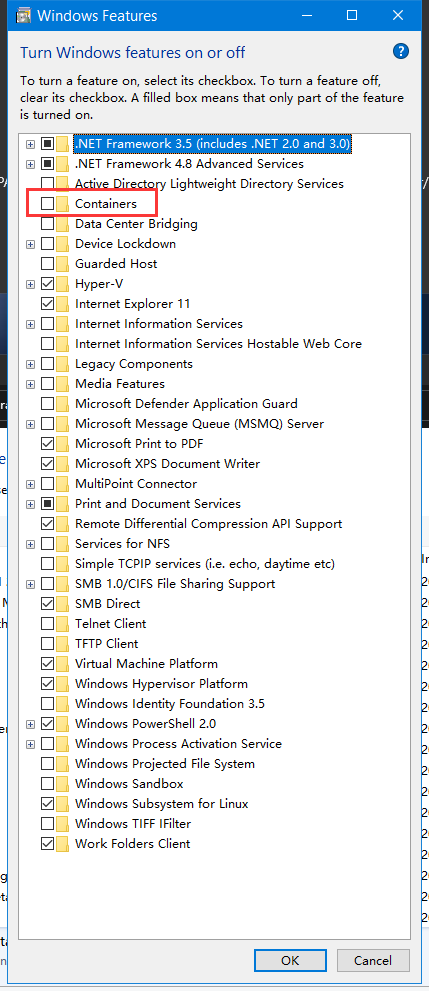The height and width of the screenshot is (991, 429).
Task: Expand SMB 1.0/CIFS File Sharing Support
Action: coord(30,584)
